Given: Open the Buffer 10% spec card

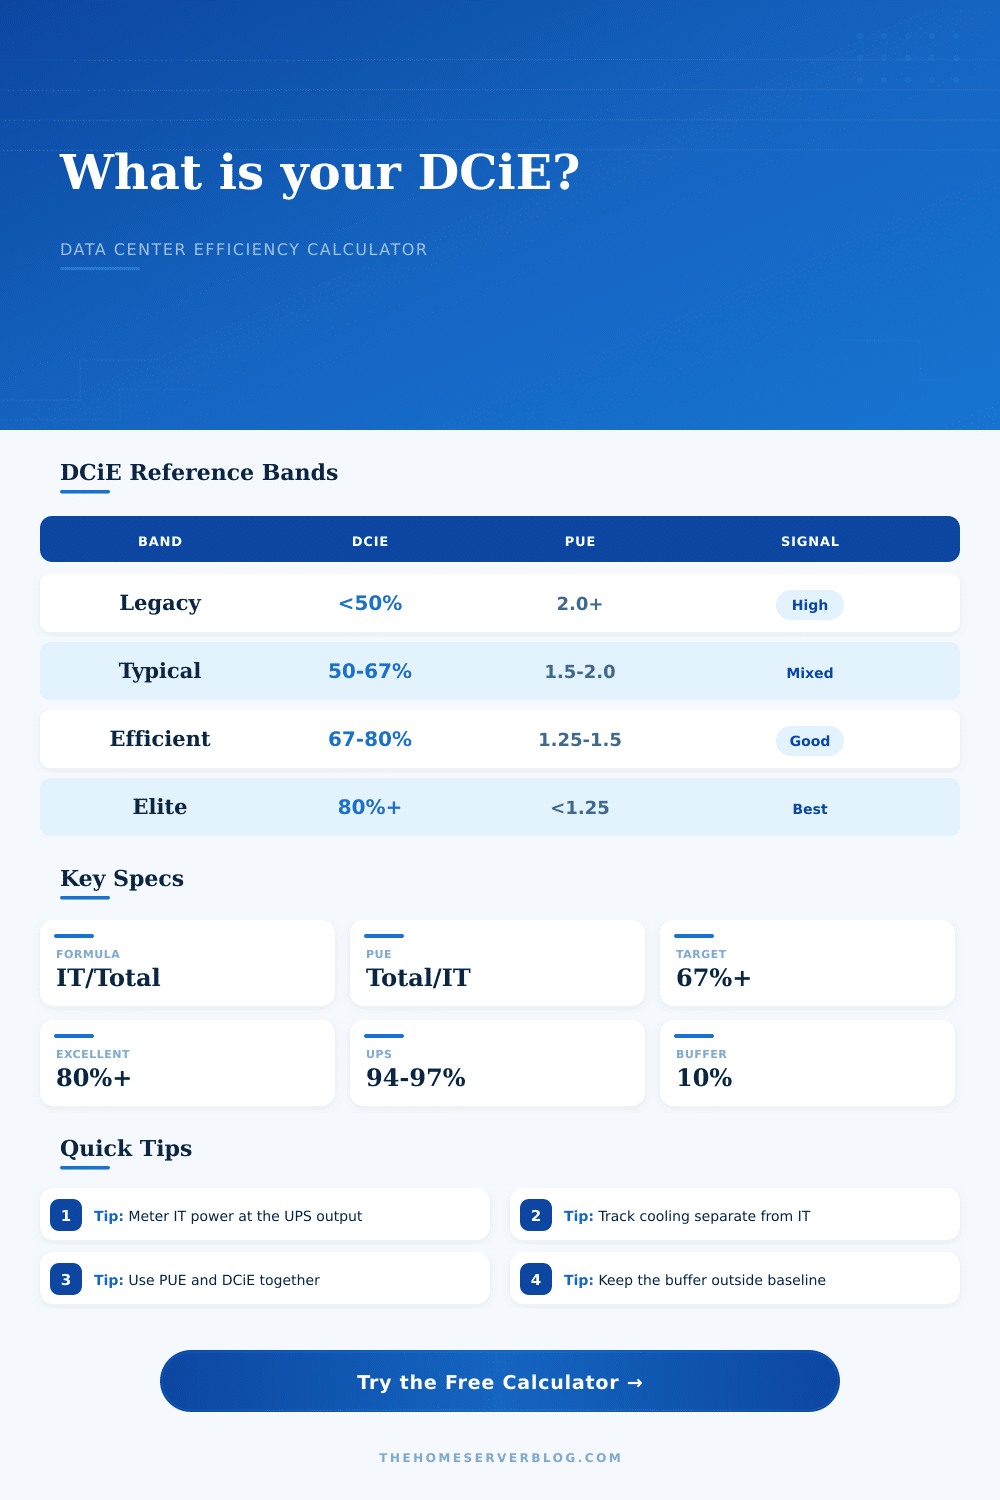Looking at the screenshot, I should pos(807,1063).
